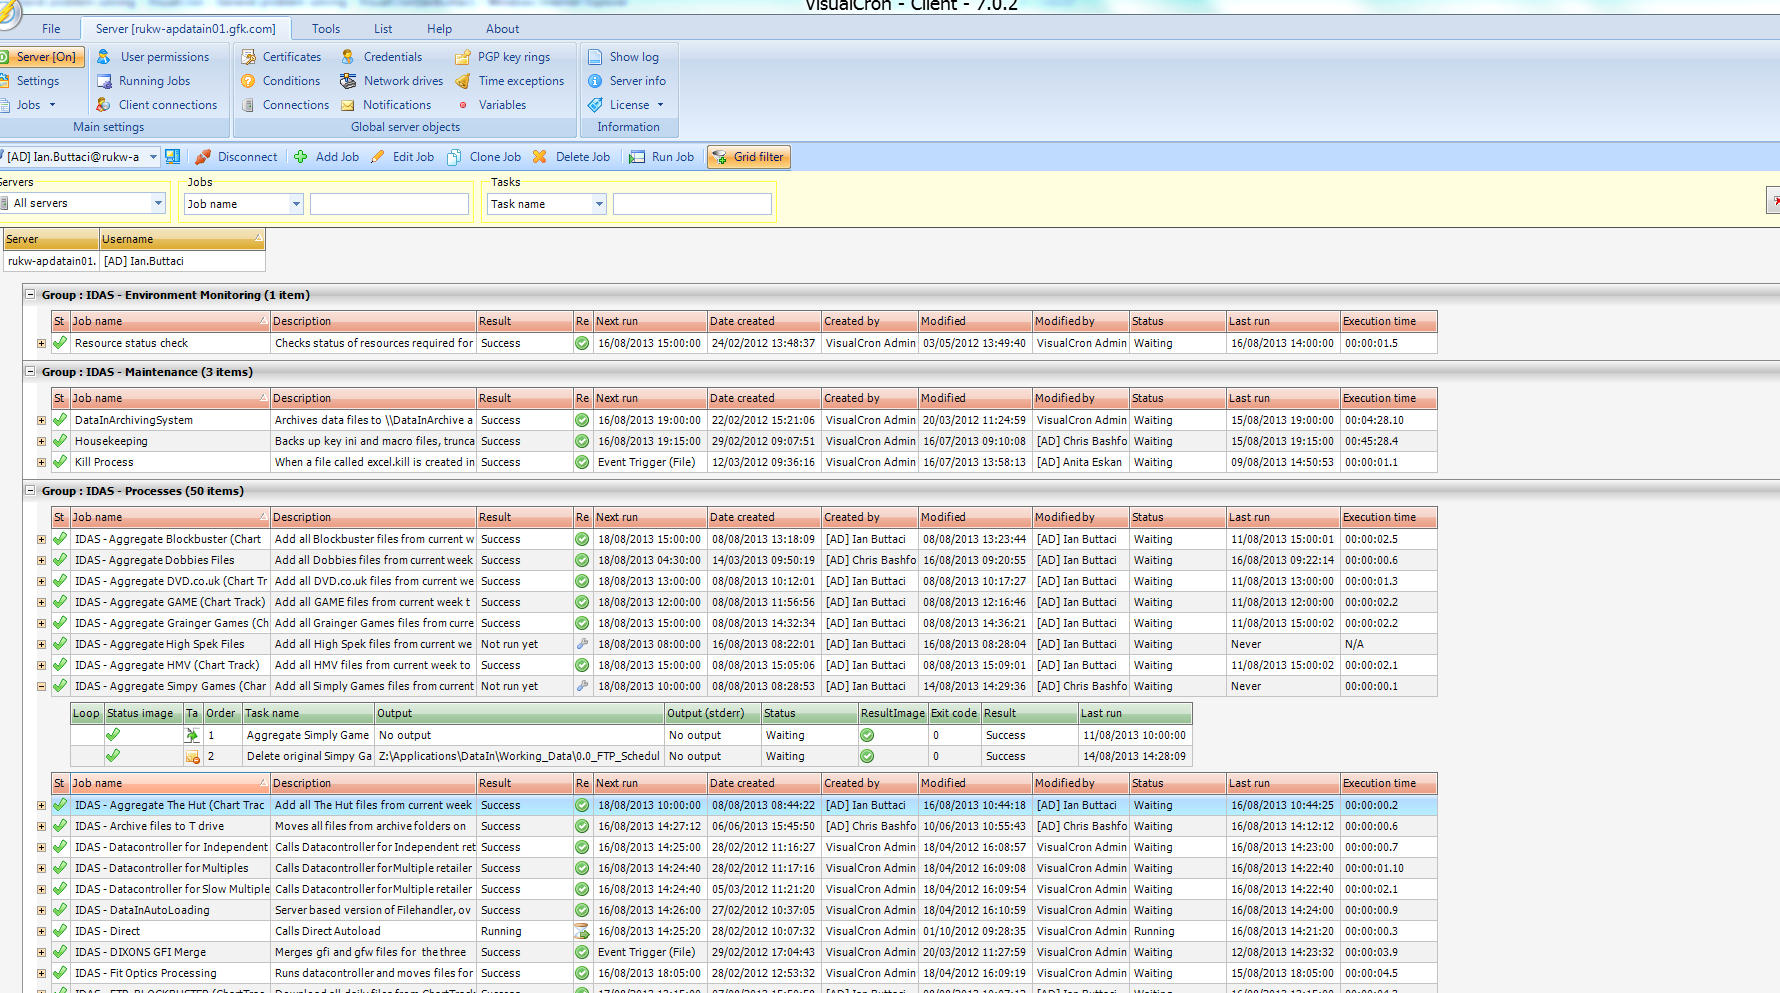Open the All servers dropdown
The width and height of the screenshot is (1780, 993).
pyautogui.click(x=158, y=203)
